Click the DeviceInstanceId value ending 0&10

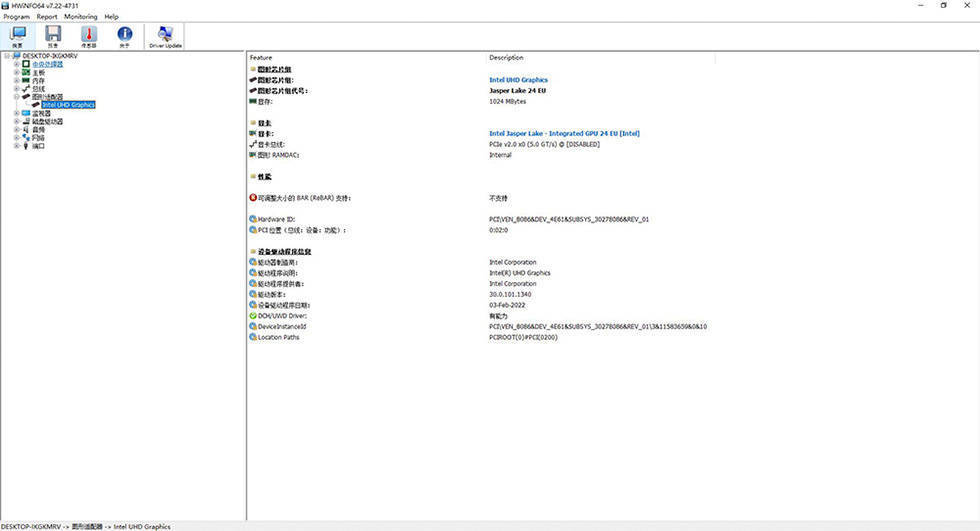click(x=598, y=326)
